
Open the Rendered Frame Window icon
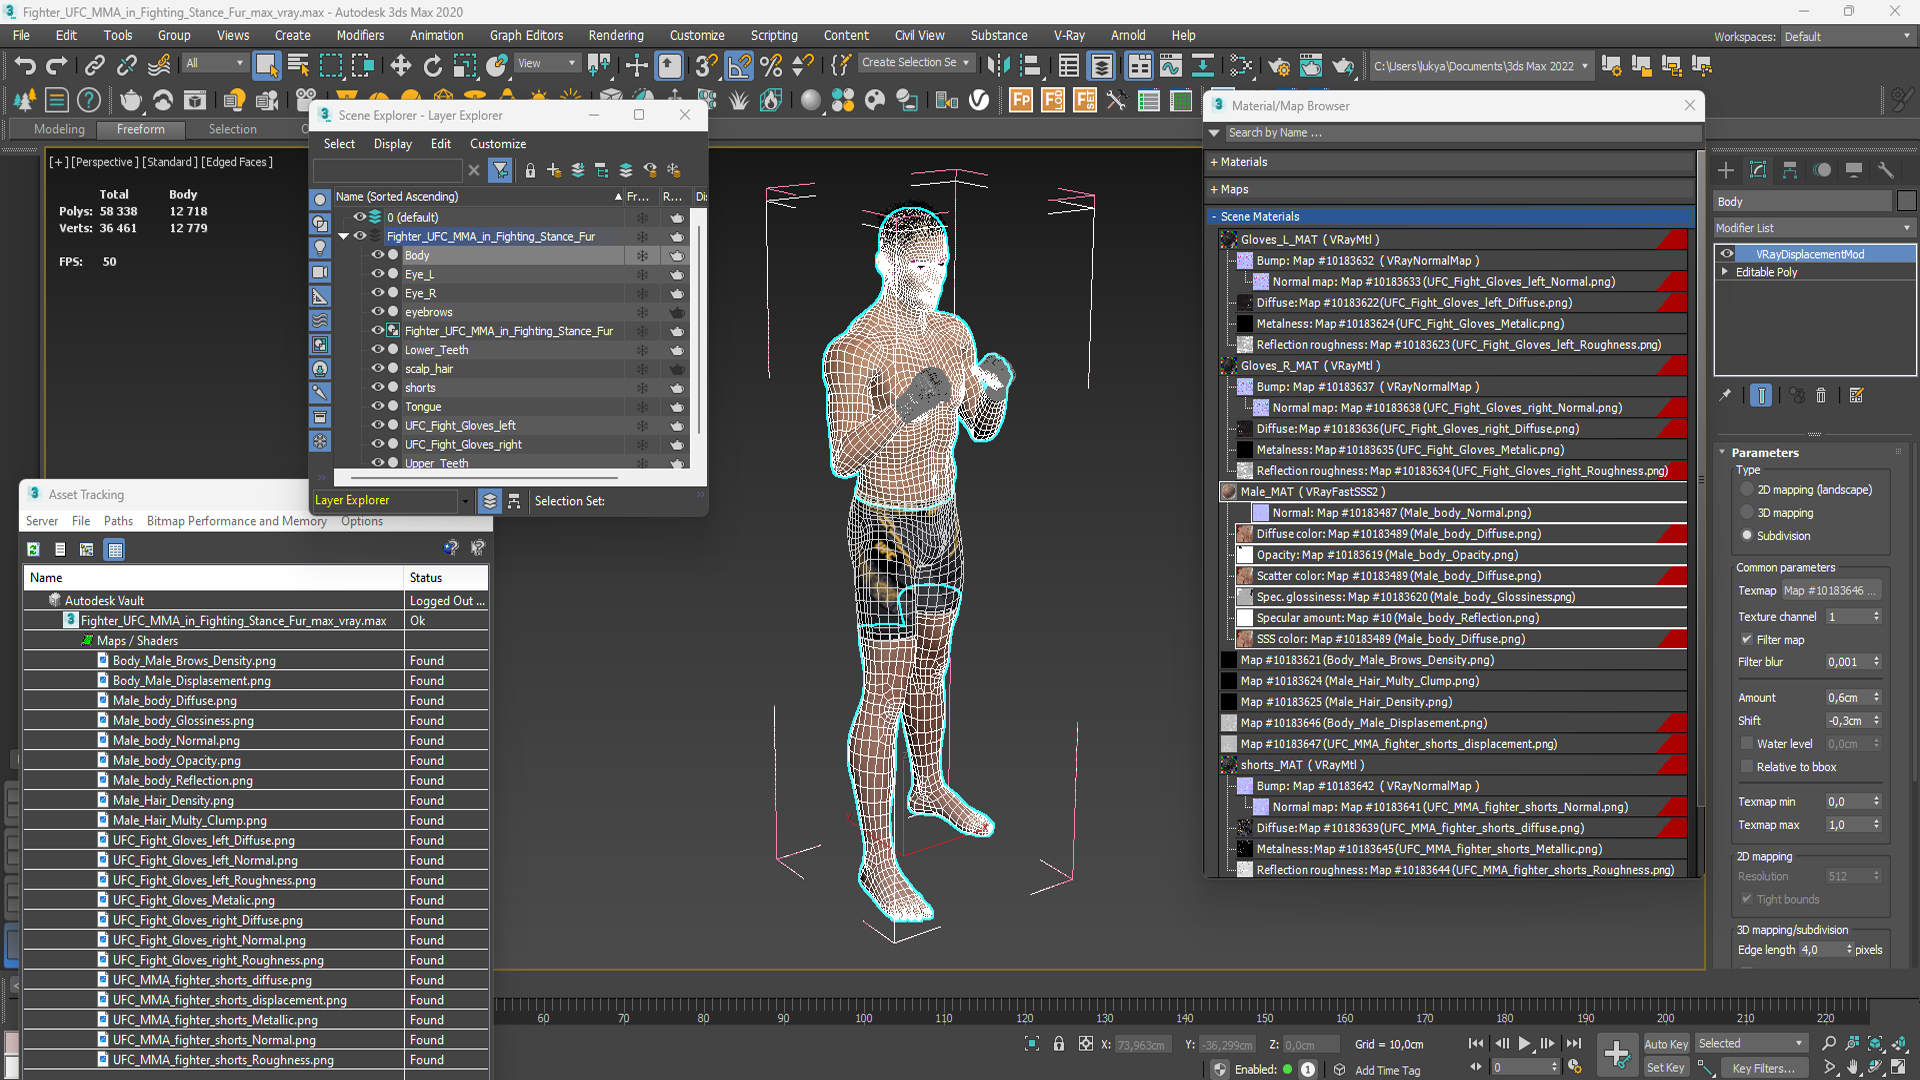point(1310,66)
